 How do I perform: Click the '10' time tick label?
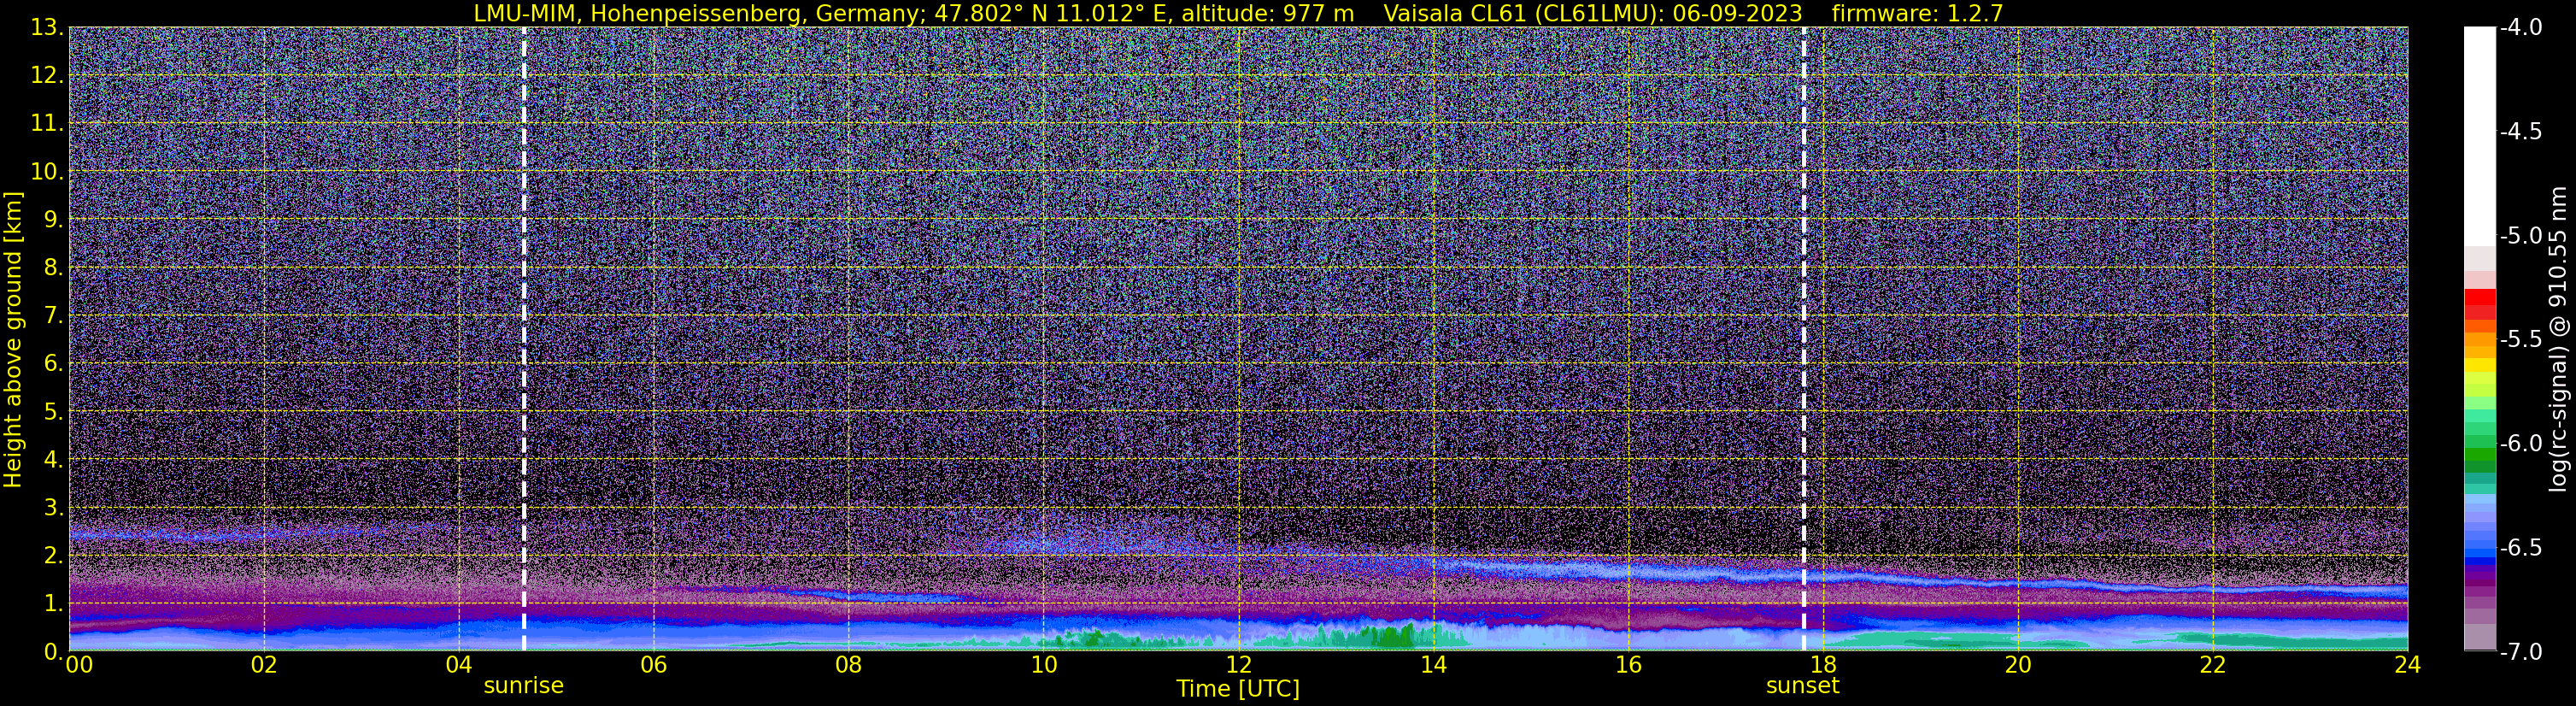(x=1043, y=665)
